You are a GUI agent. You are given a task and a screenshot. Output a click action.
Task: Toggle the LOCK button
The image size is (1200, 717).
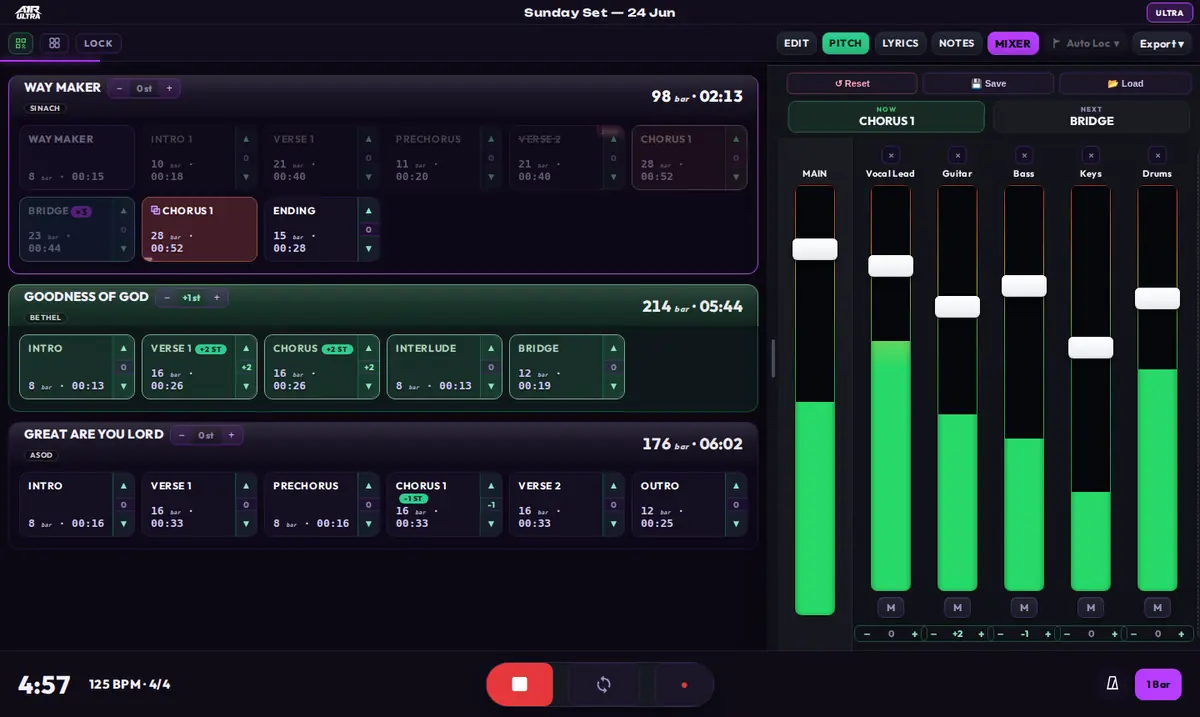point(98,43)
